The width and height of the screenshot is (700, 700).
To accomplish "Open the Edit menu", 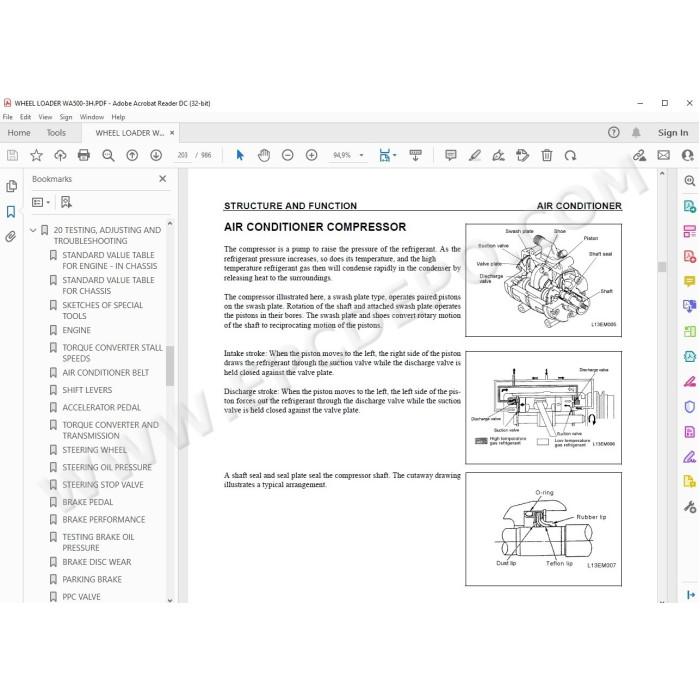I will coord(25,117).
